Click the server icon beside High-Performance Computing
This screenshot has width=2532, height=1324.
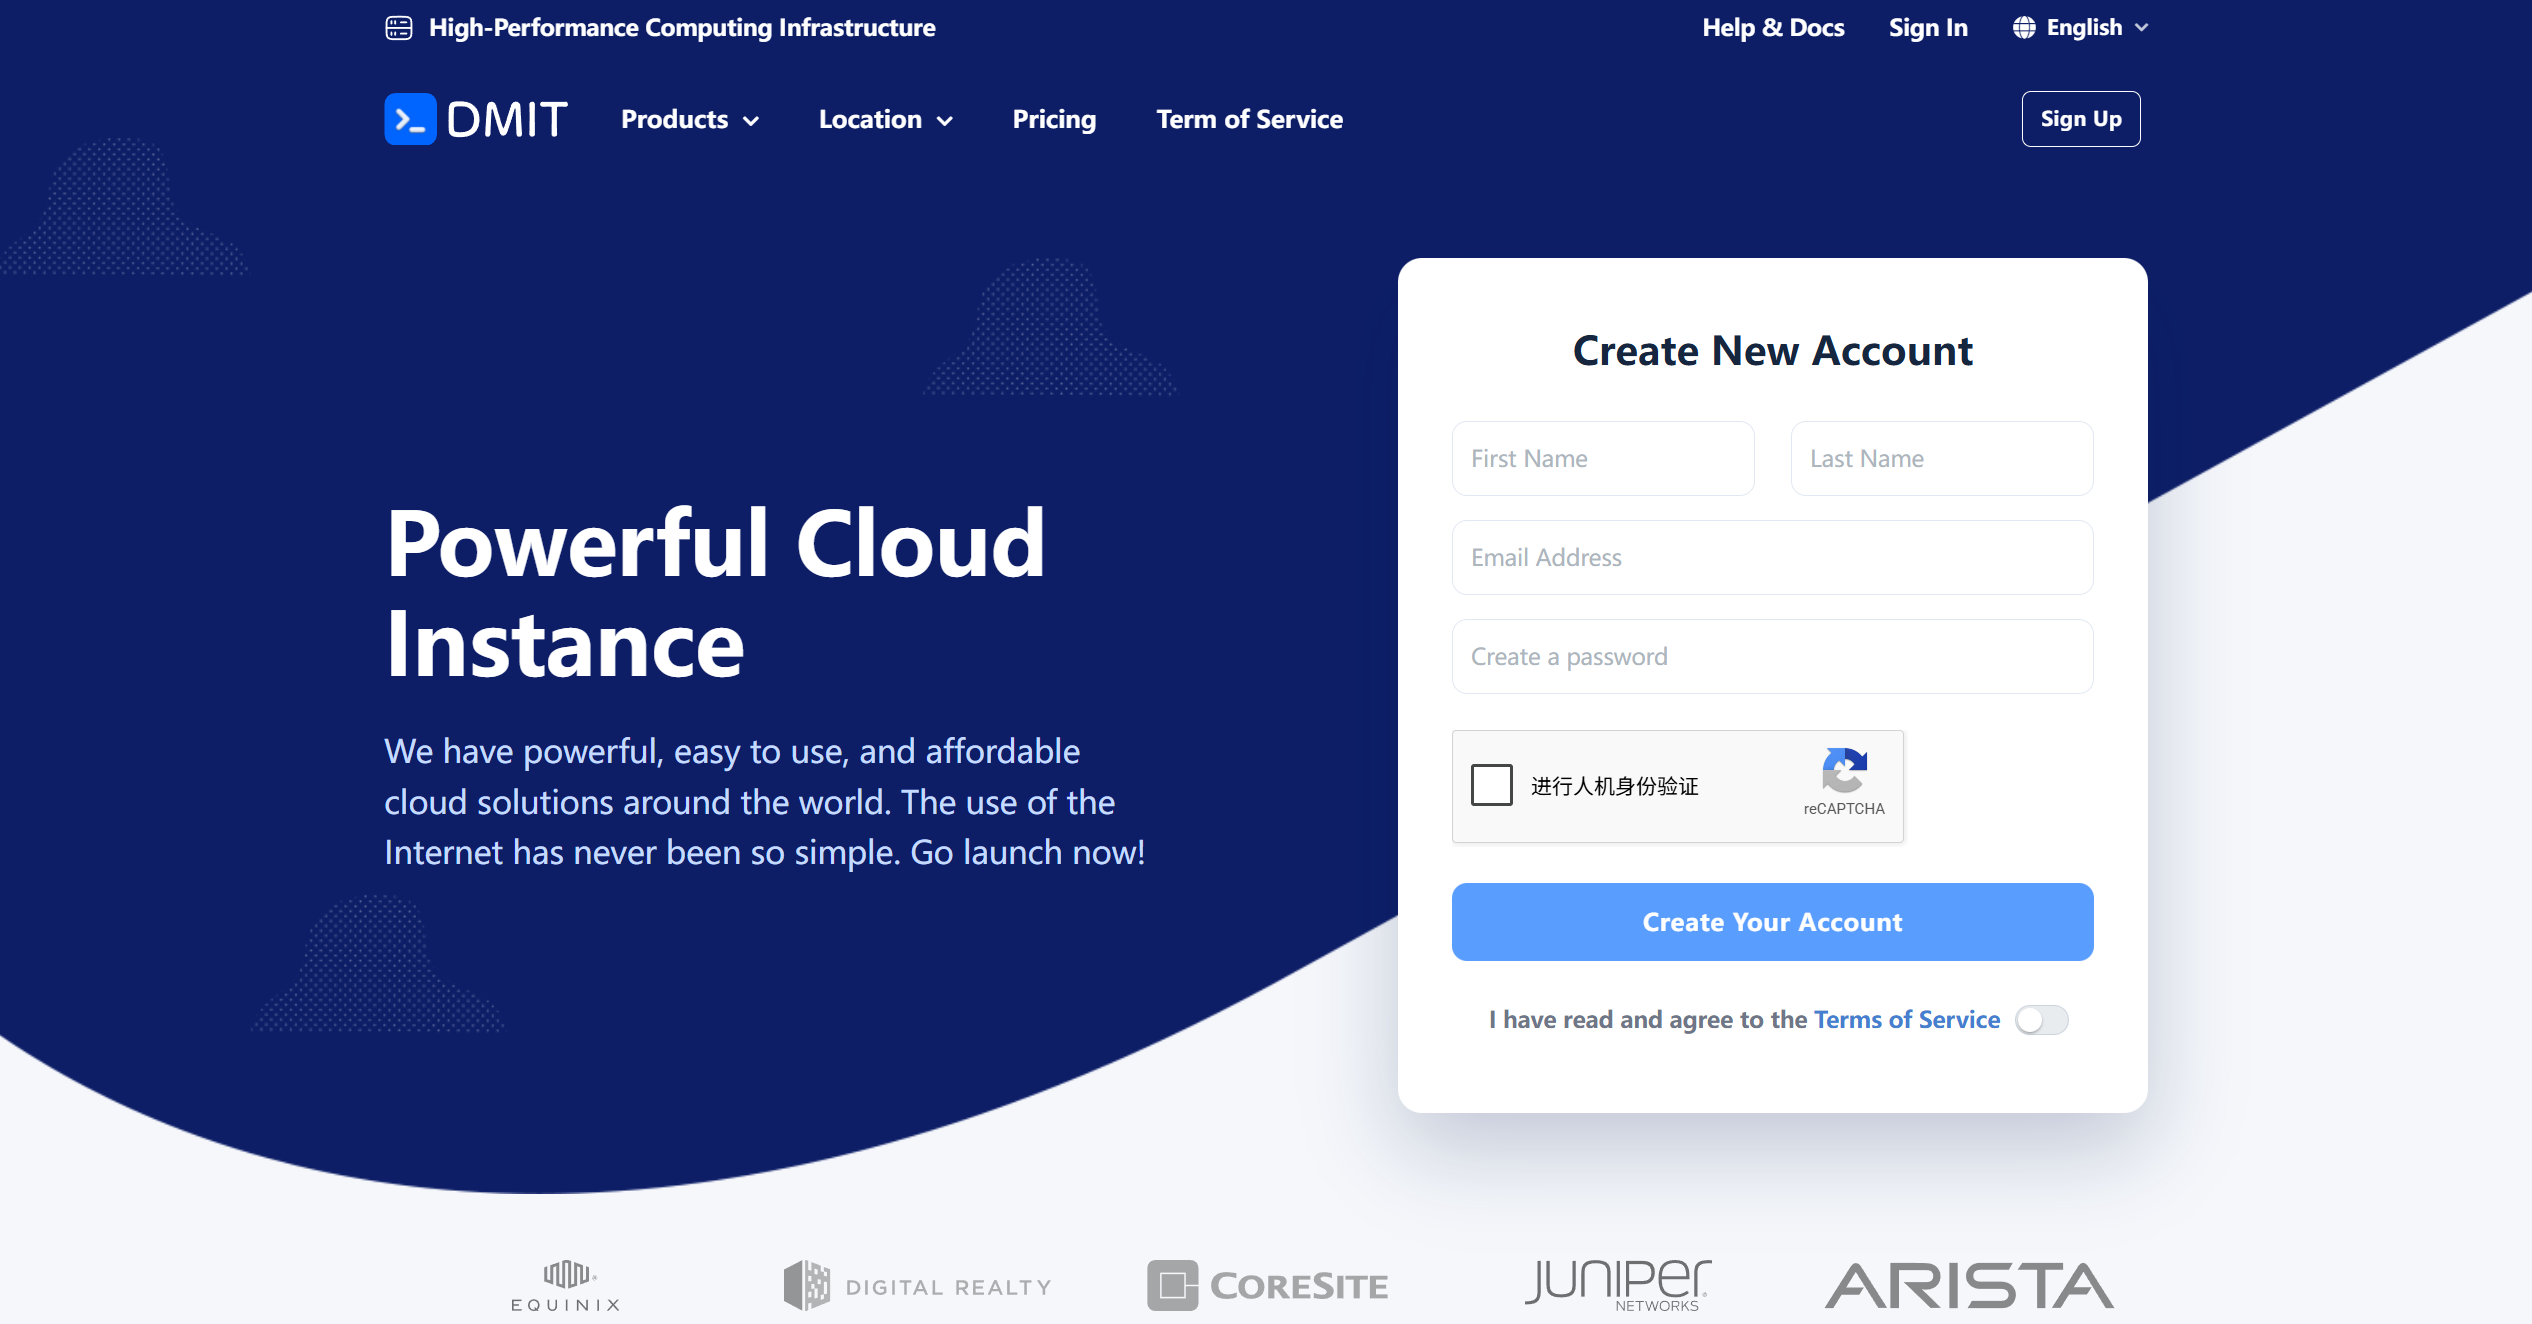tap(399, 28)
